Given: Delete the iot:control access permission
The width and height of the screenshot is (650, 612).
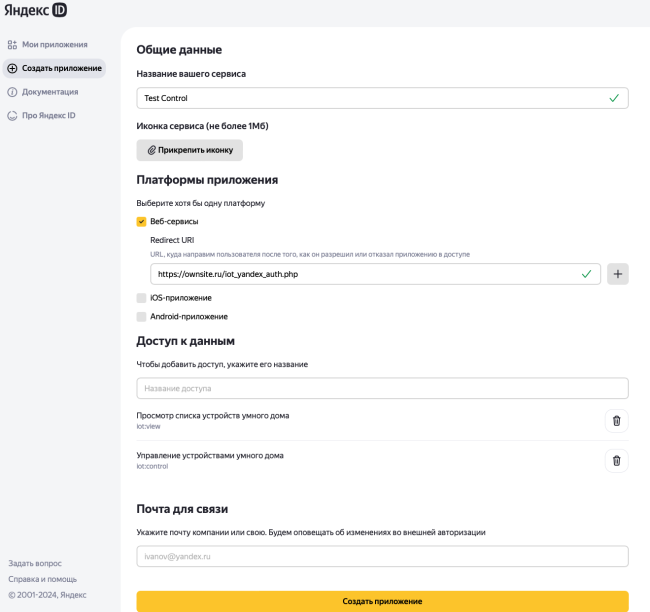Looking at the screenshot, I should pyautogui.click(x=616, y=461).
